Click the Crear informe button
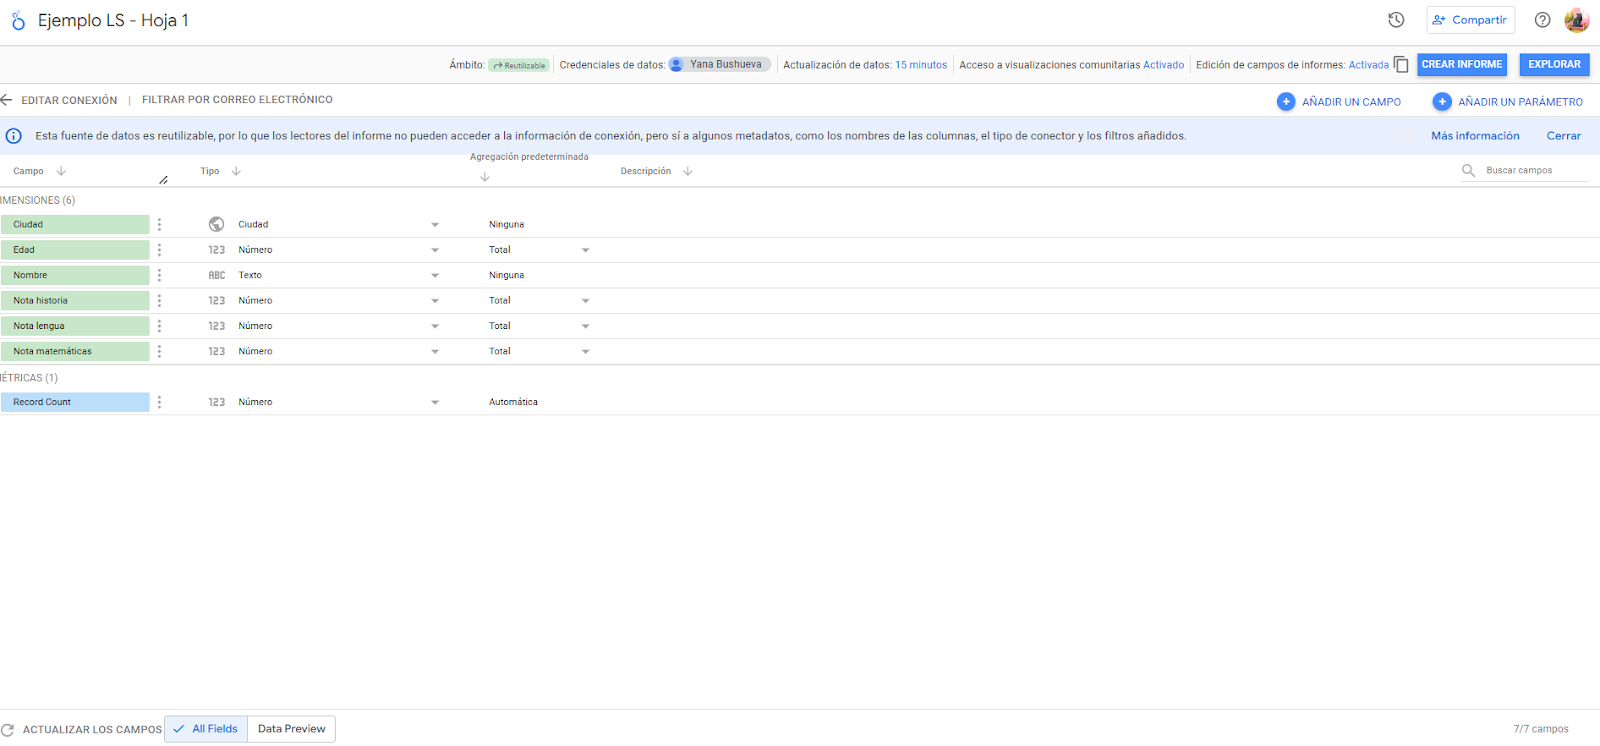The width and height of the screenshot is (1600, 746). point(1462,65)
